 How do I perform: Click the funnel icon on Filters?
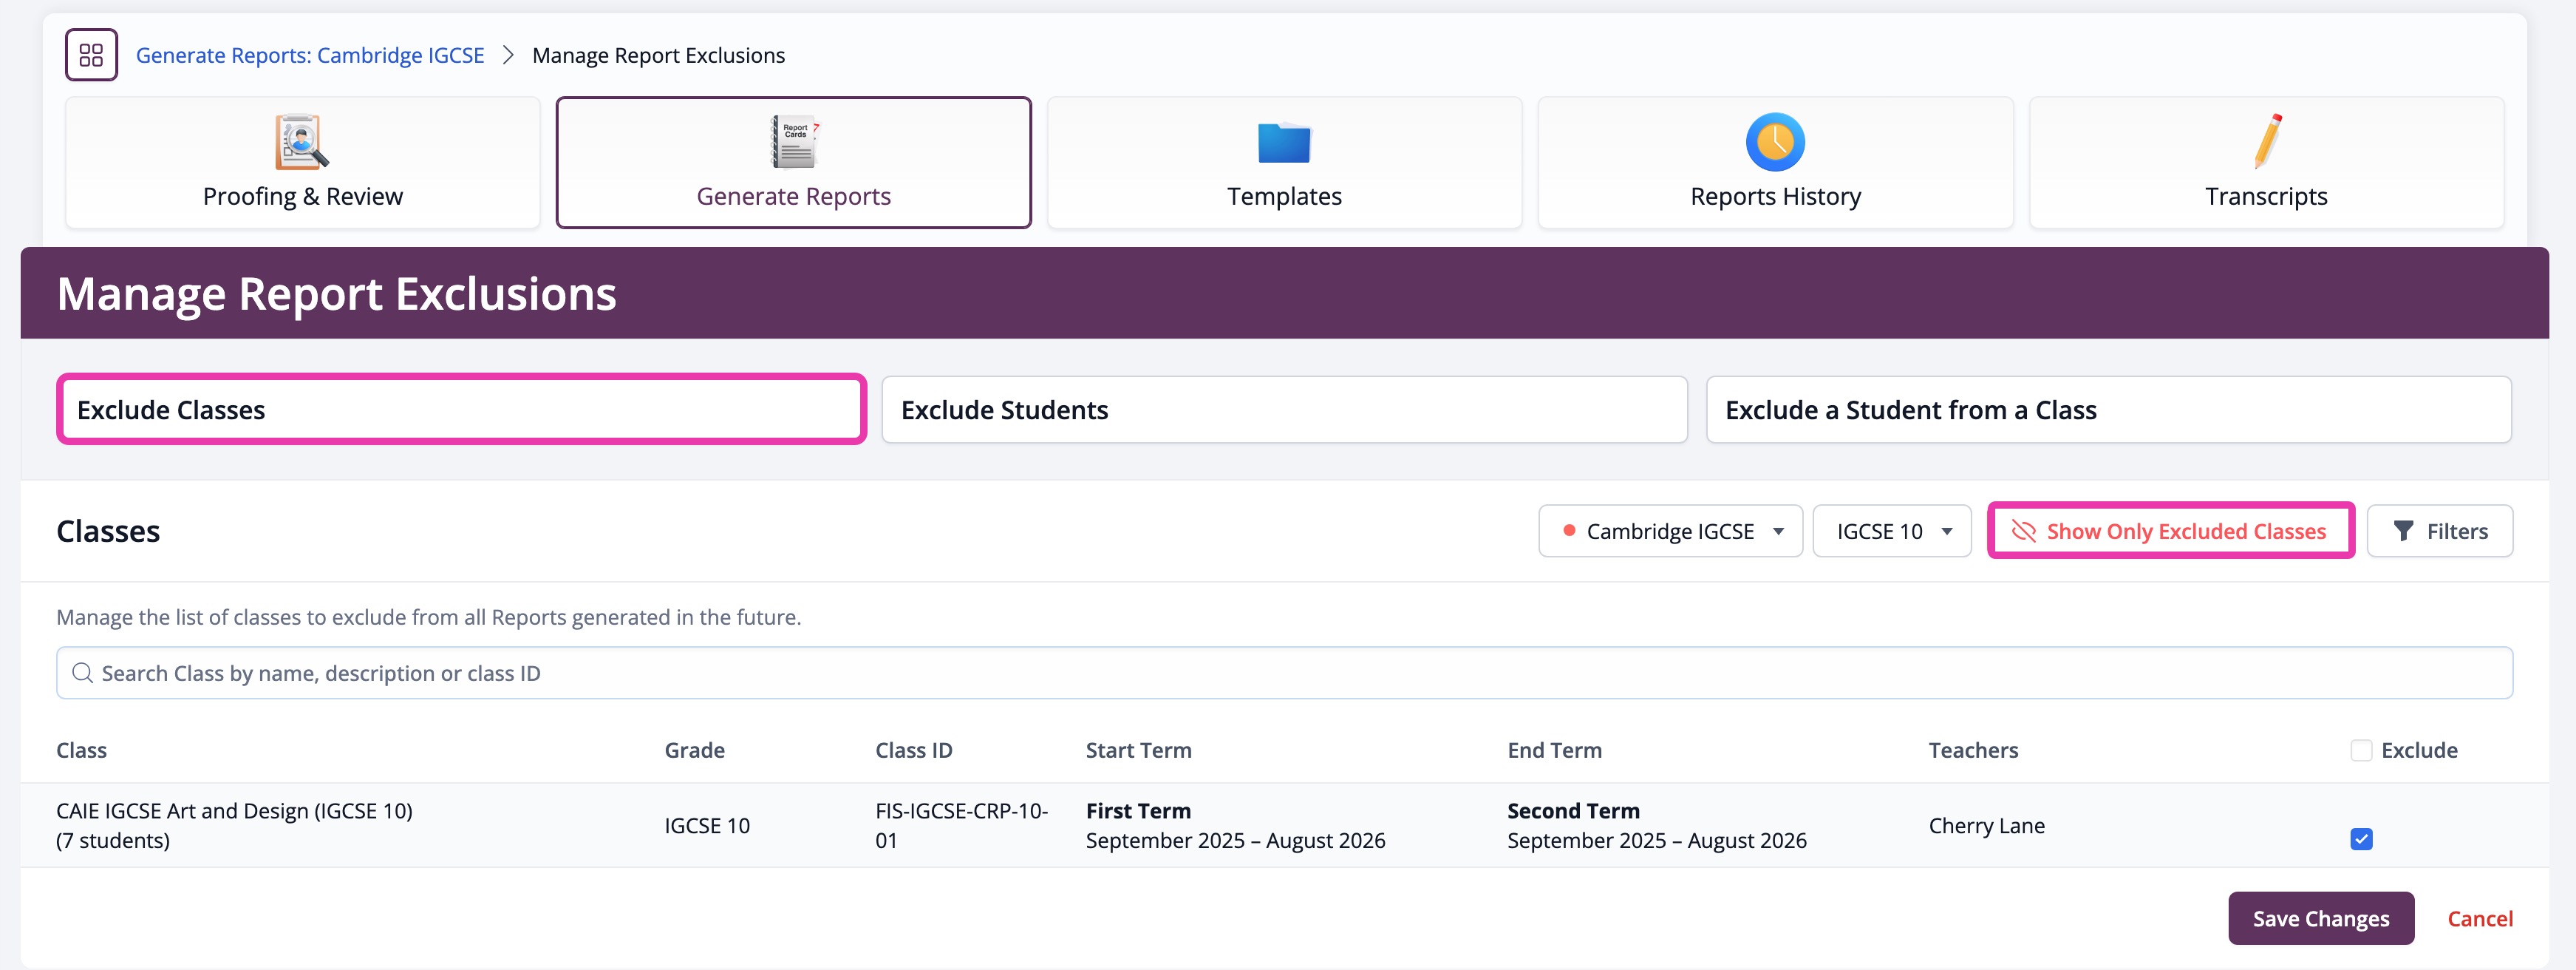pos(2403,531)
